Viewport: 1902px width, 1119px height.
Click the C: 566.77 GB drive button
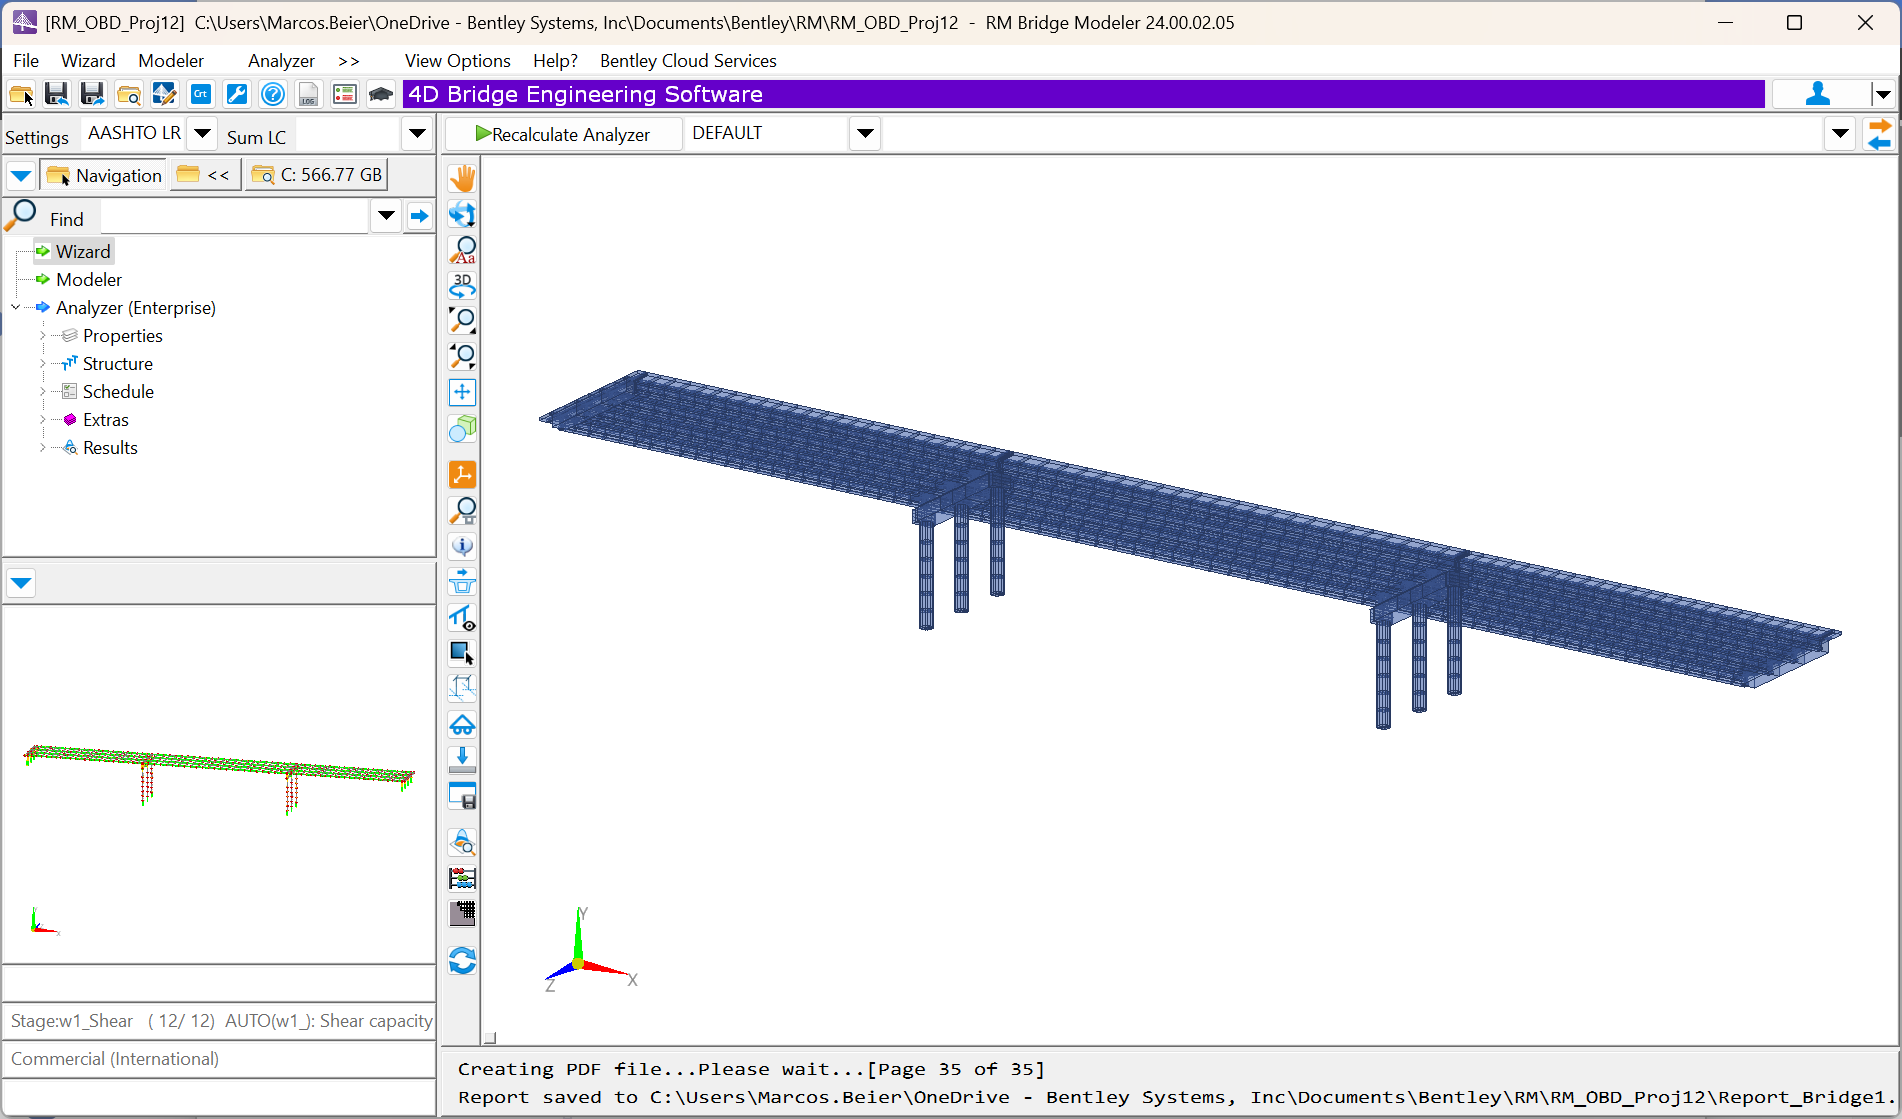[317, 175]
